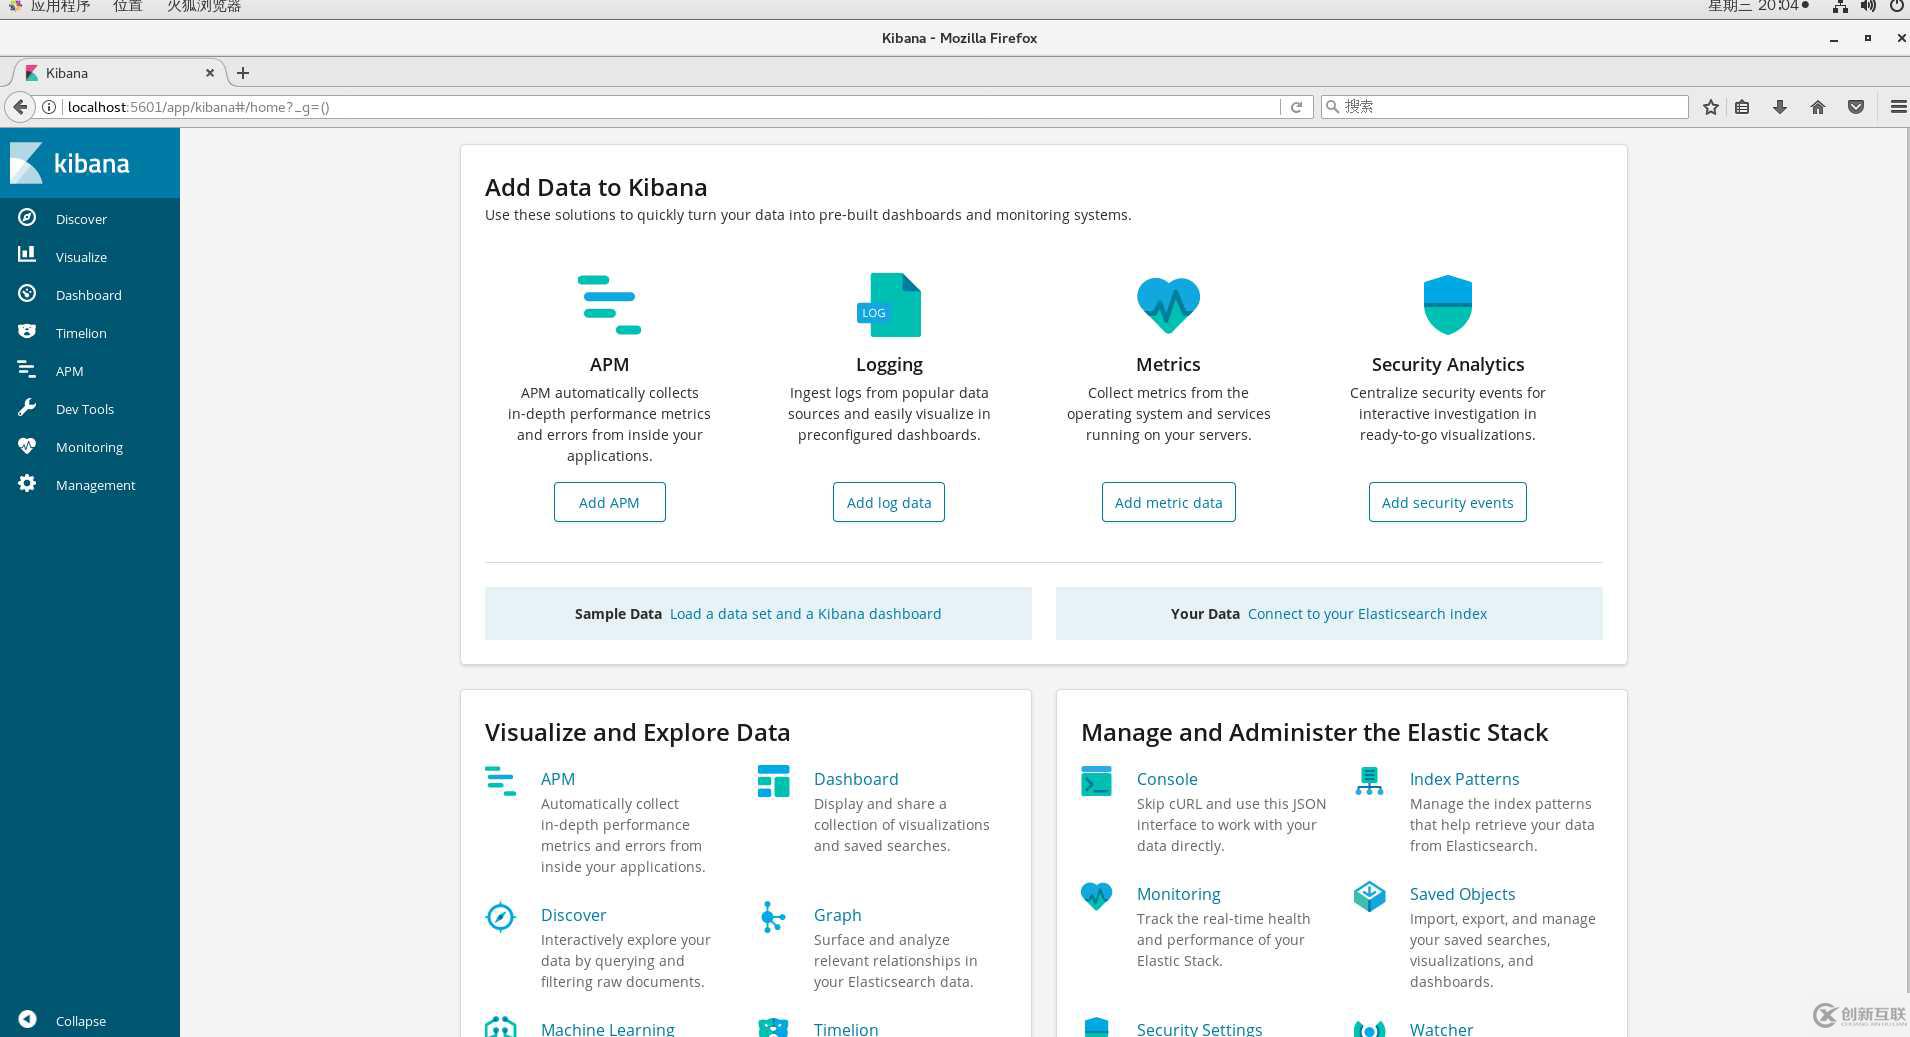This screenshot has height=1037, width=1910.
Task: Open a new browser tab
Action: [x=243, y=73]
